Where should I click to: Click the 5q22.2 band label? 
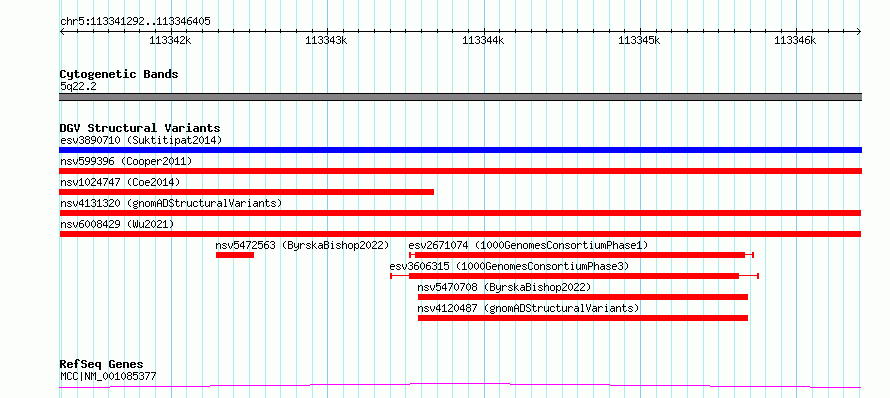(78, 86)
